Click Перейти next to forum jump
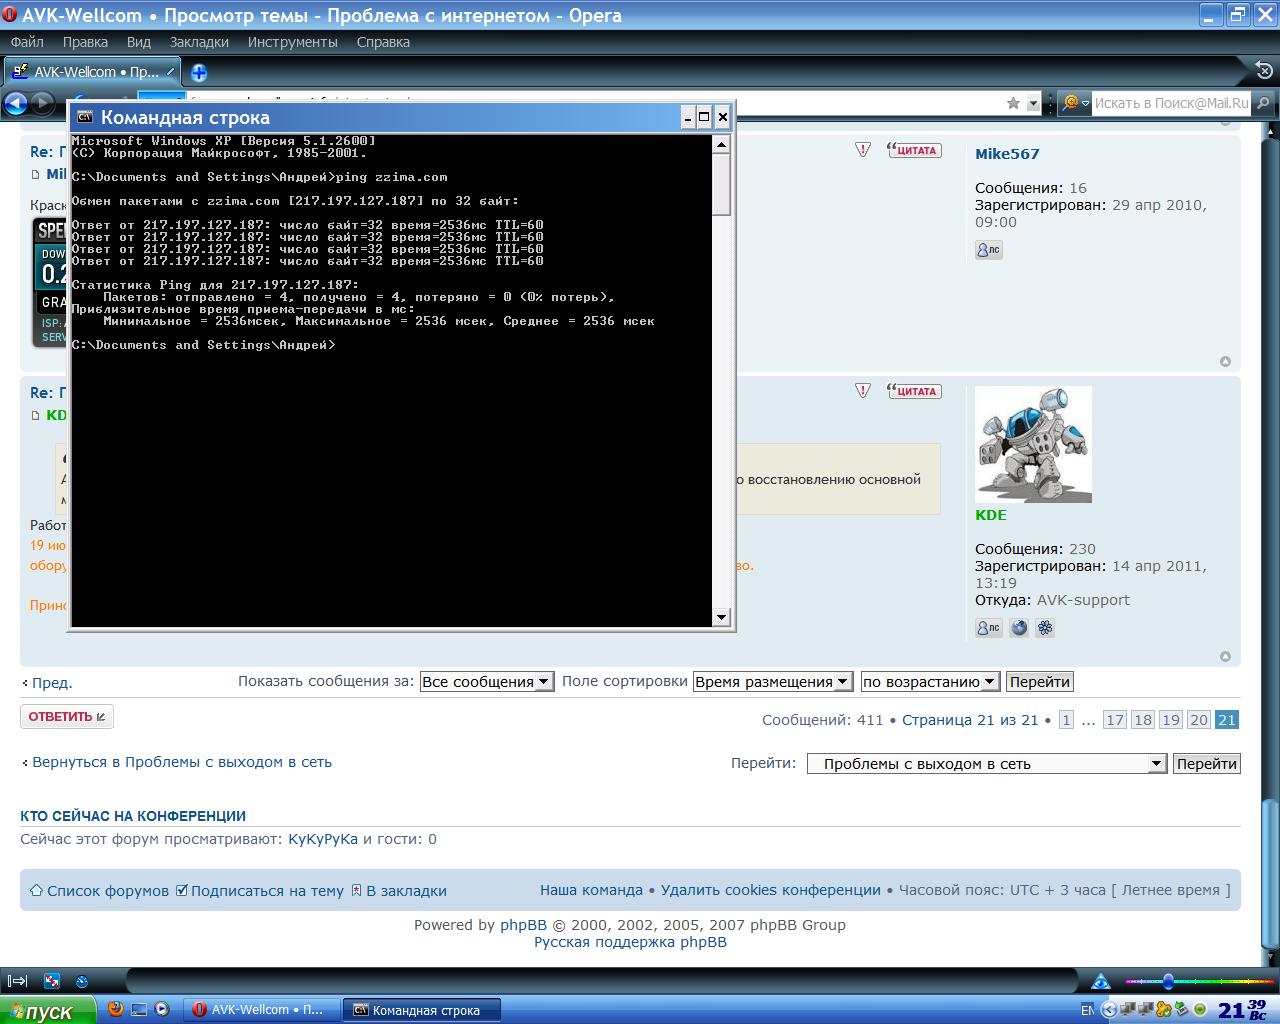 (1206, 764)
